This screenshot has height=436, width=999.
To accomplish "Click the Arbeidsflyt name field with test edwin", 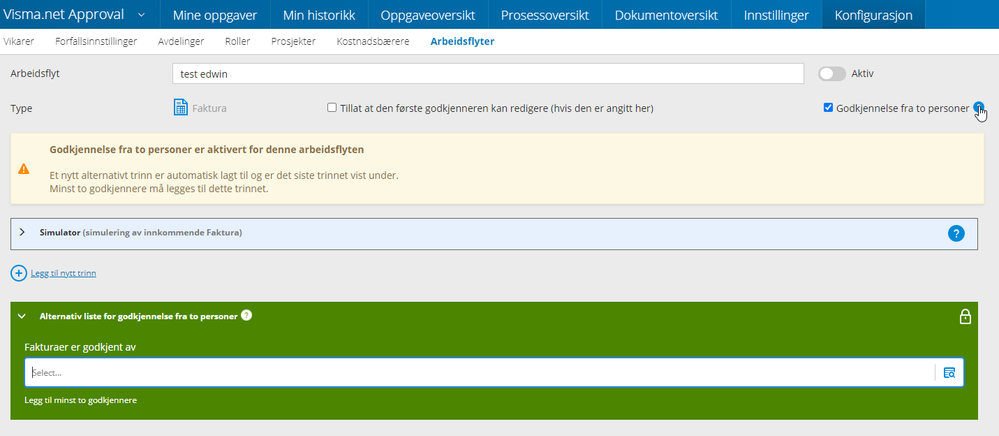I will point(487,74).
